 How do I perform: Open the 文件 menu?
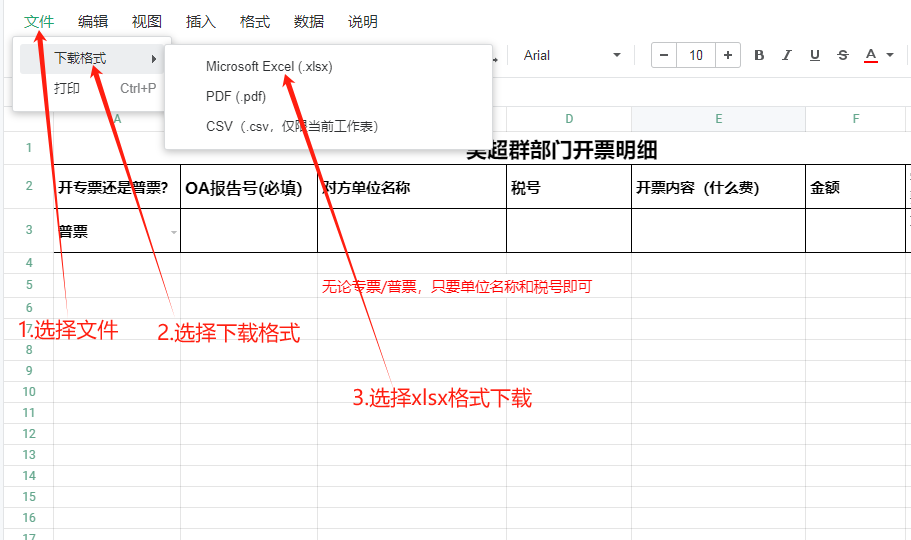(40, 21)
